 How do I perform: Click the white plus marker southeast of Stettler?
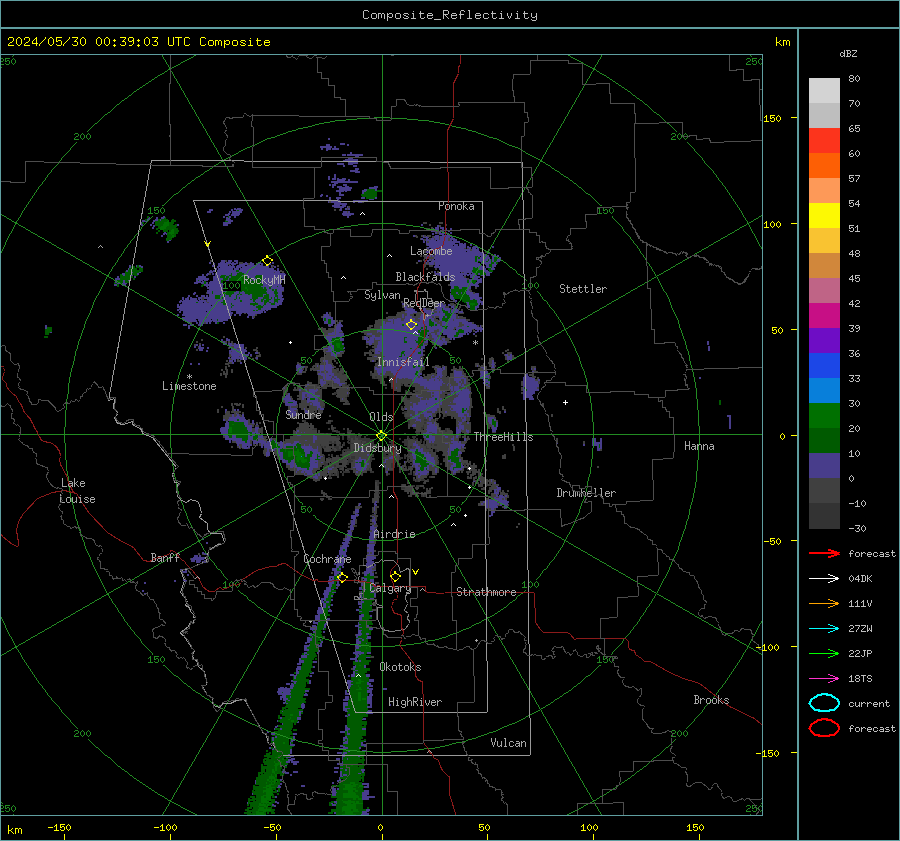[x=565, y=402]
